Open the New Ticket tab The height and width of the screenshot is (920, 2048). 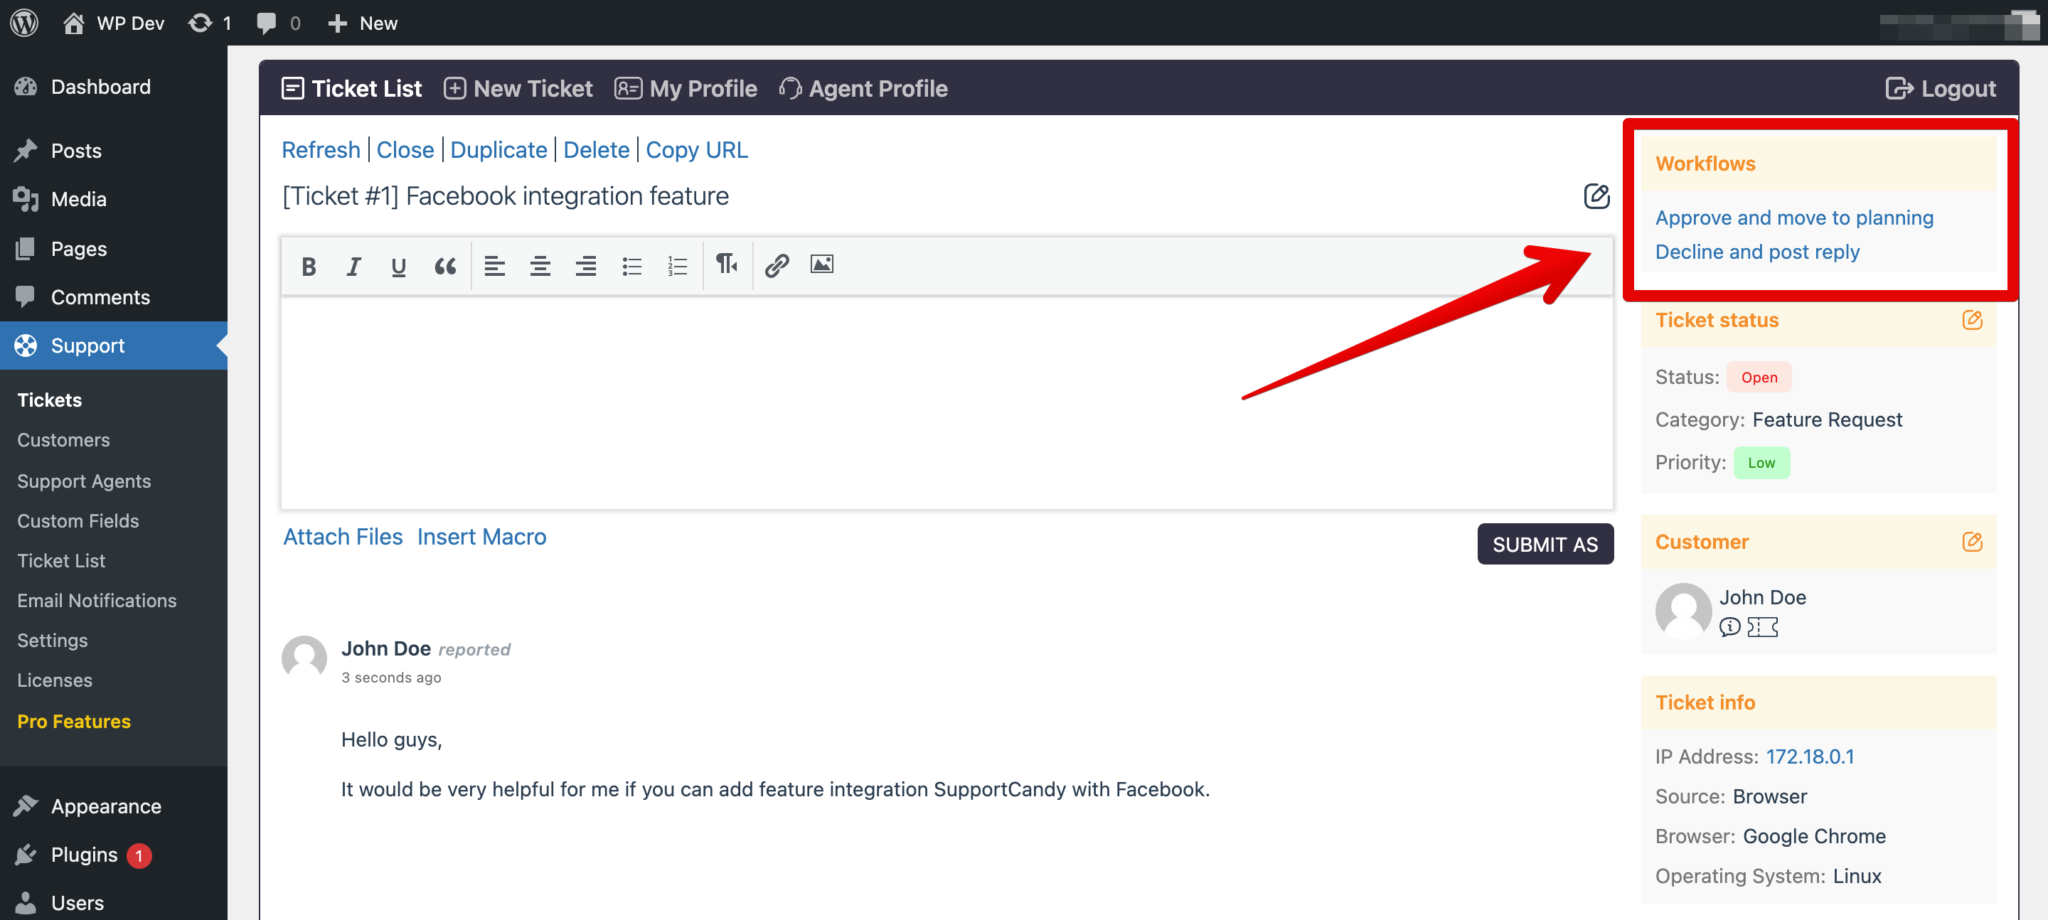(518, 89)
